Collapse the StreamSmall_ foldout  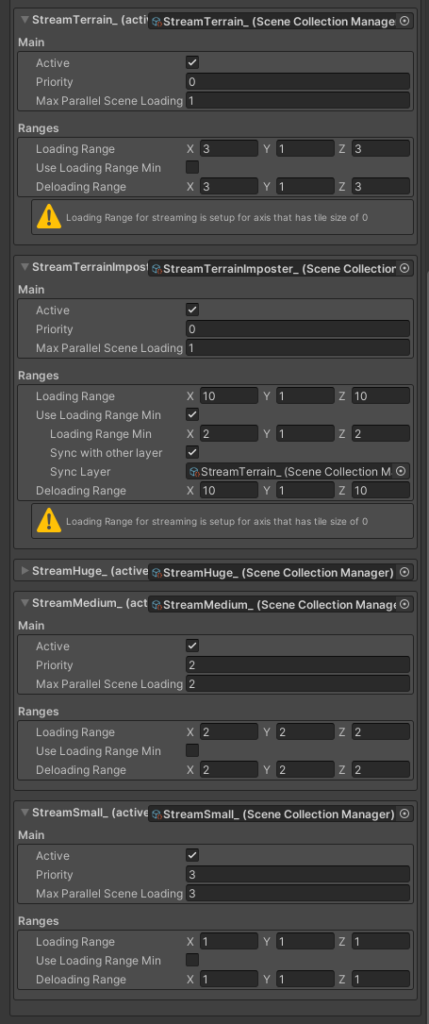click(x=25, y=812)
